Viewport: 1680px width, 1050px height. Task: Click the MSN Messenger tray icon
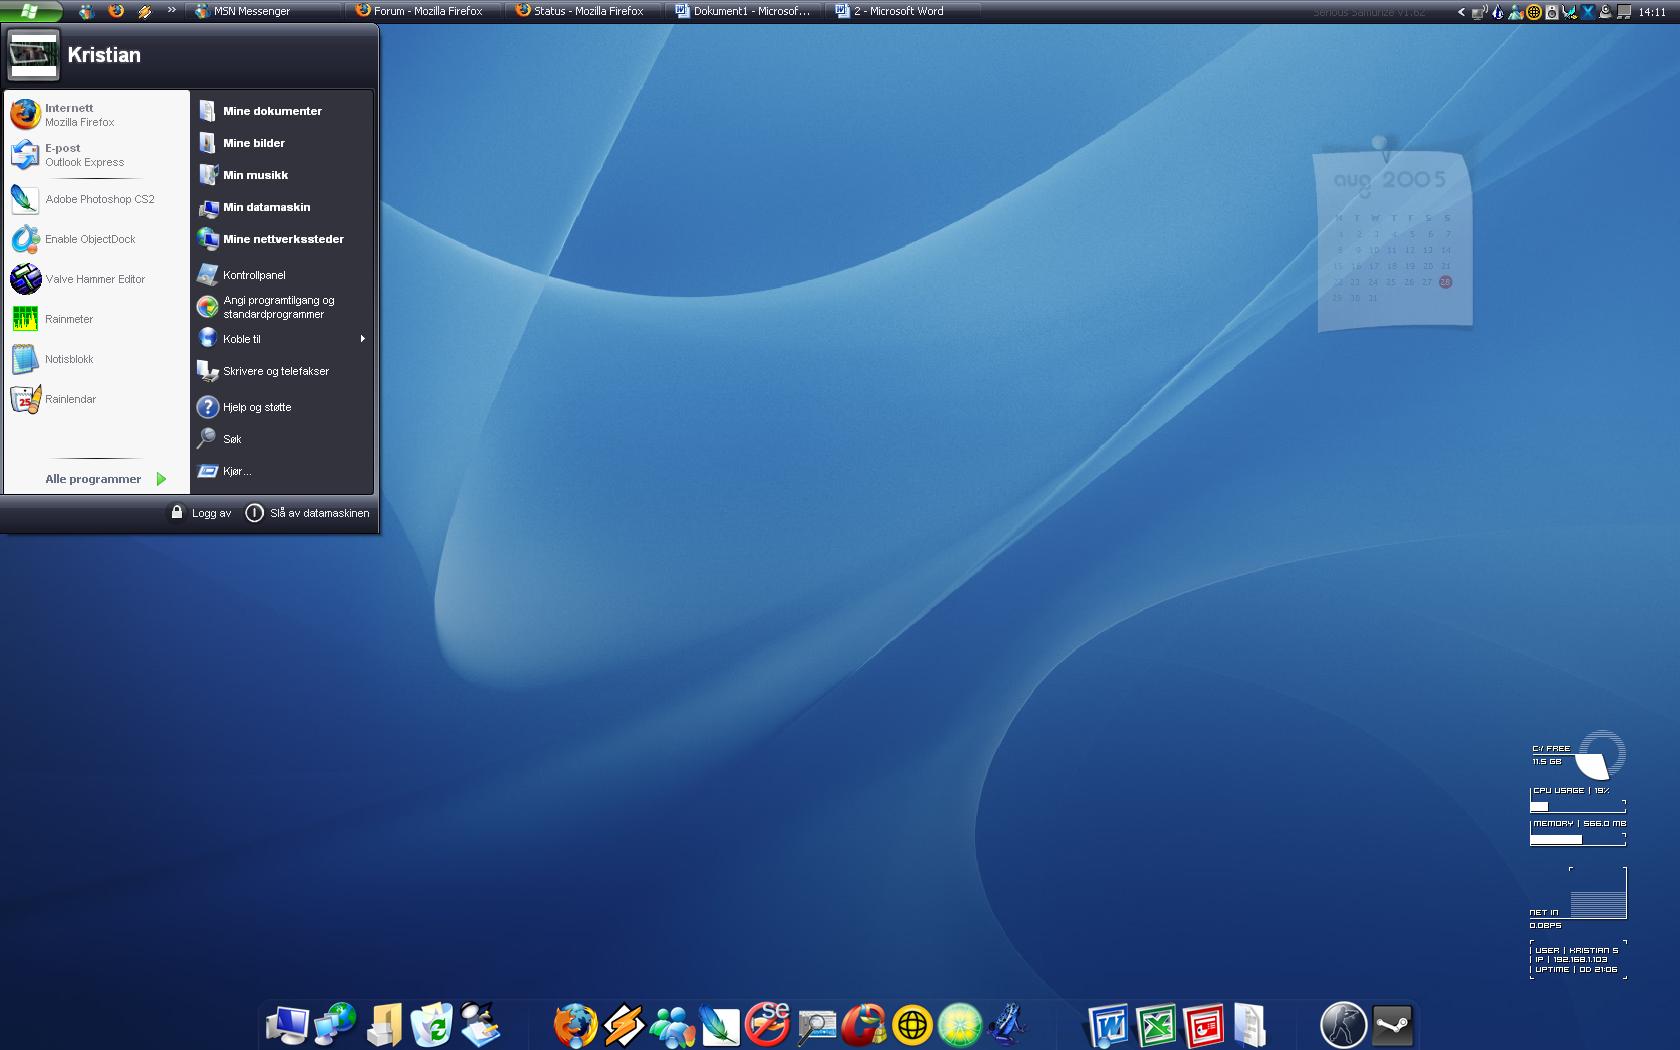tap(1516, 12)
